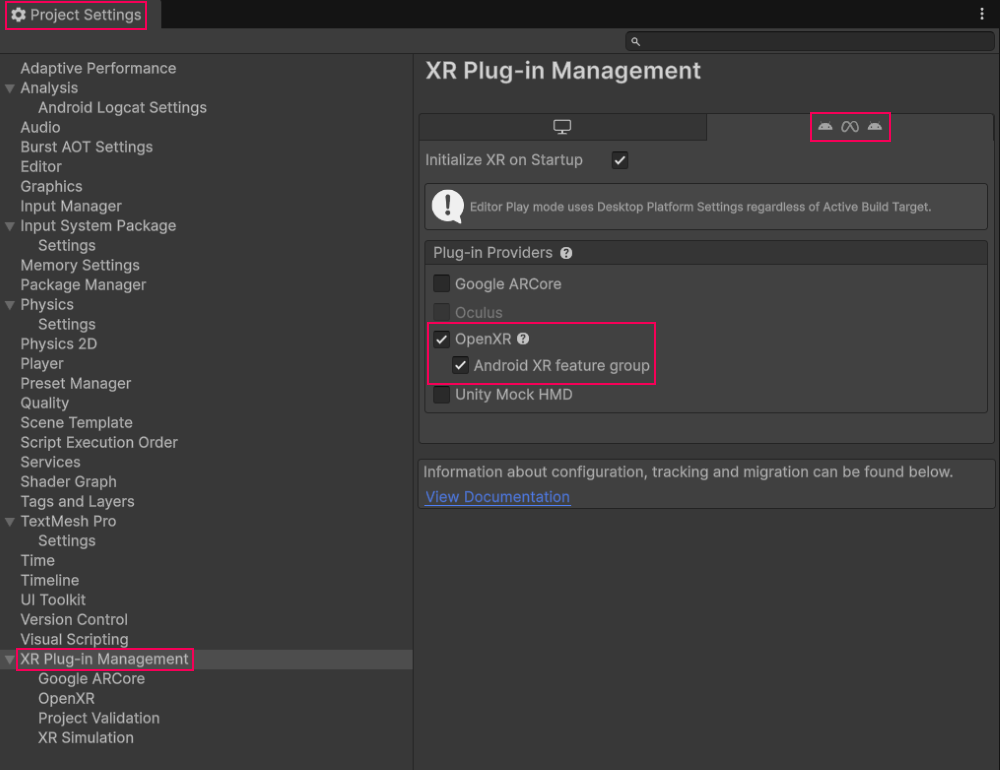Disable the Android XR feature group

tap(460, 365)
